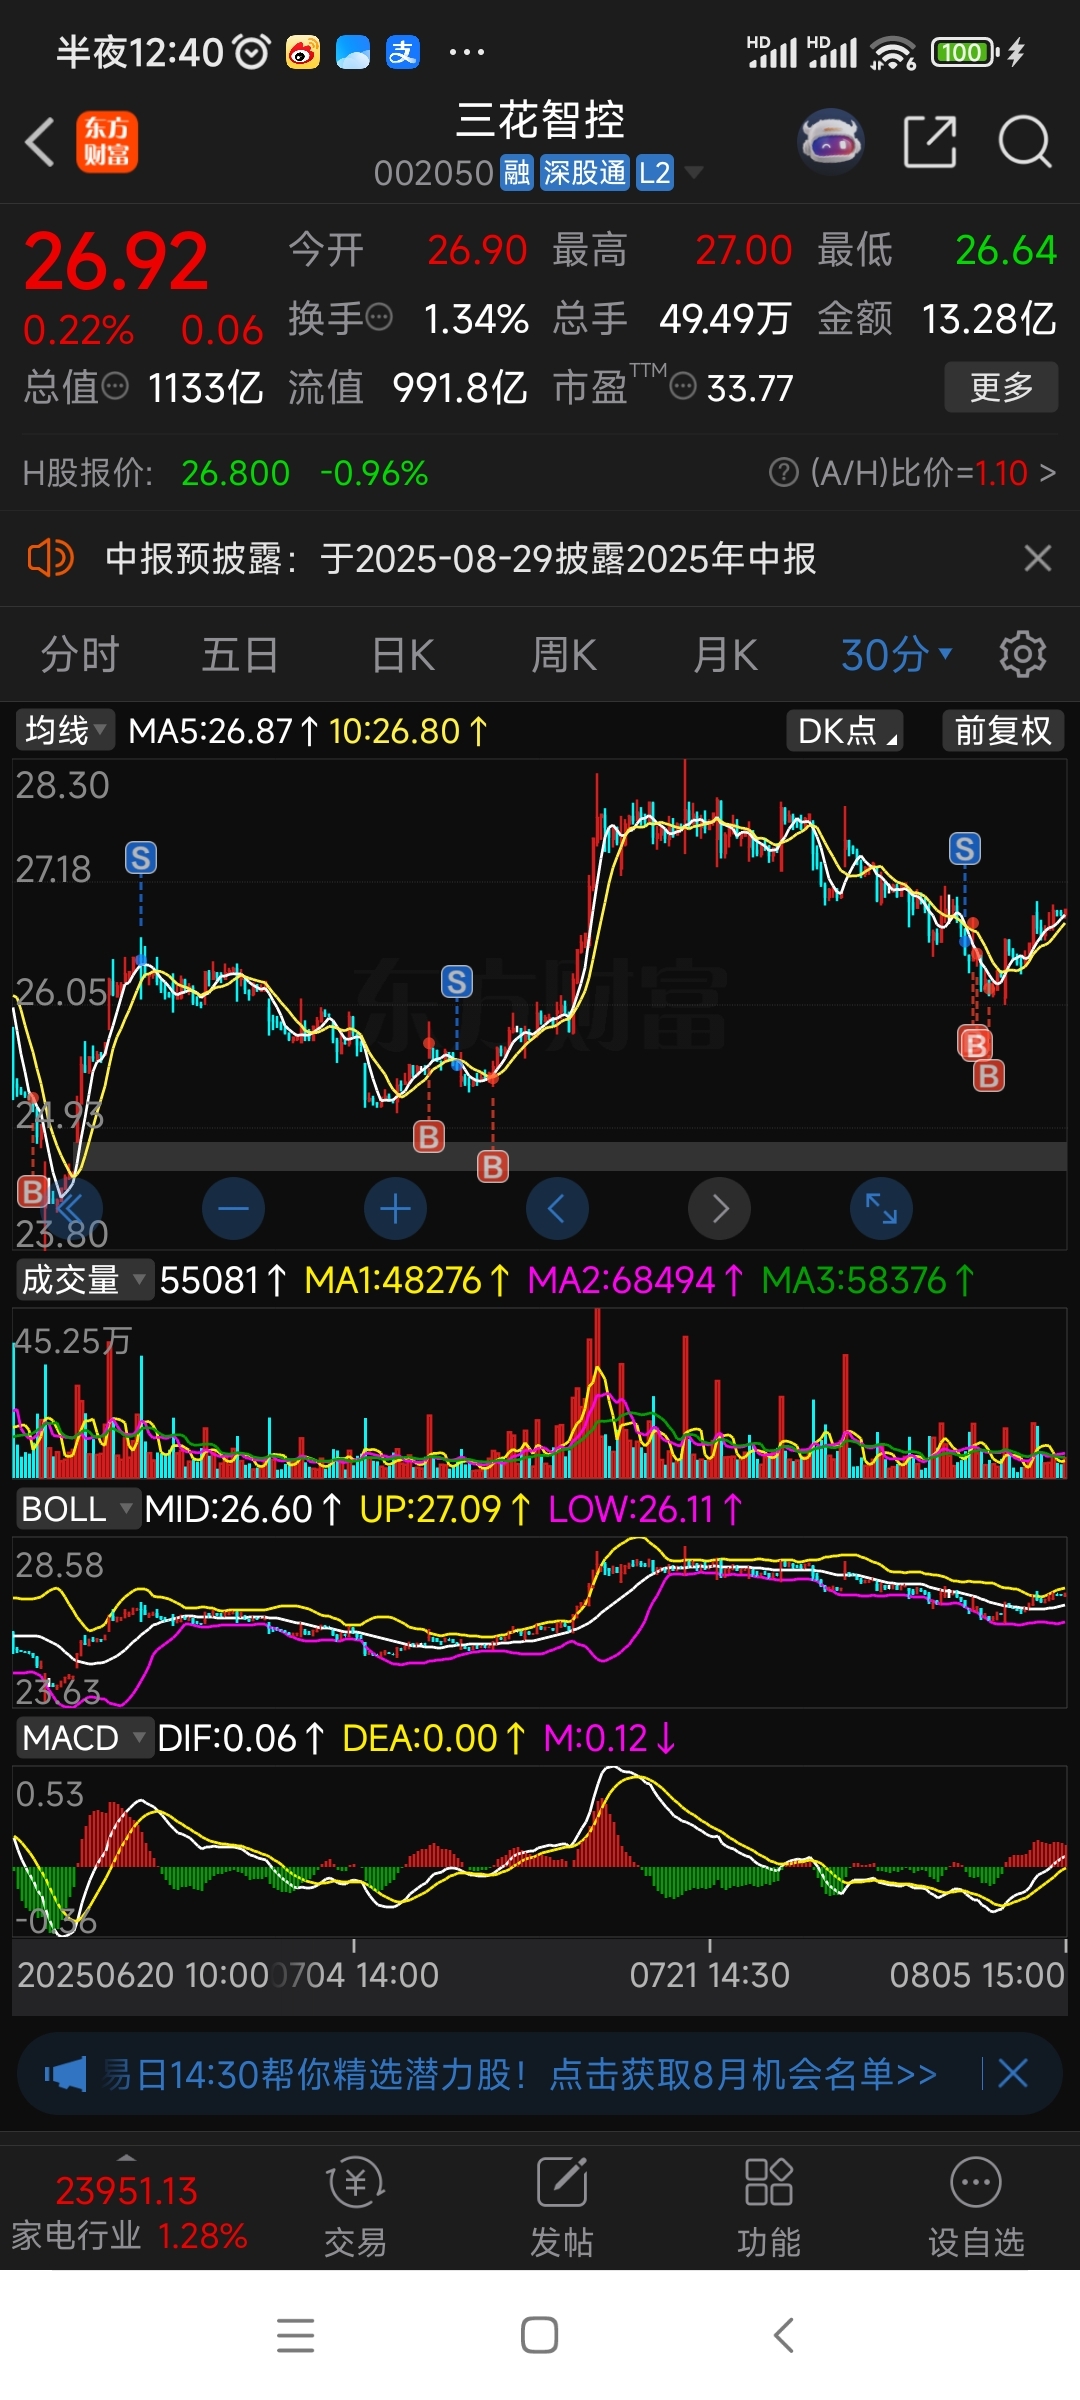
Task: Tap the MA5:26.87 readout
Action: 223,731
